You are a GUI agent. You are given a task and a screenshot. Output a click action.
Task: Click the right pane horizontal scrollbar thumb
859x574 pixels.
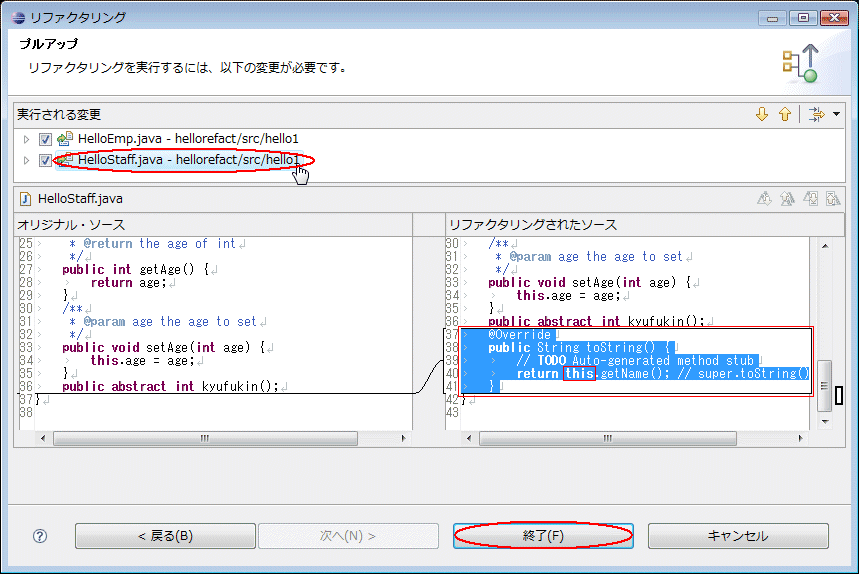click(608, 438)
